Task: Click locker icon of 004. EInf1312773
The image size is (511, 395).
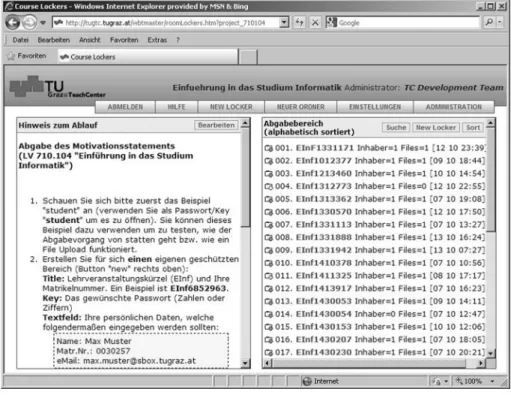Action: coord(269,186)
